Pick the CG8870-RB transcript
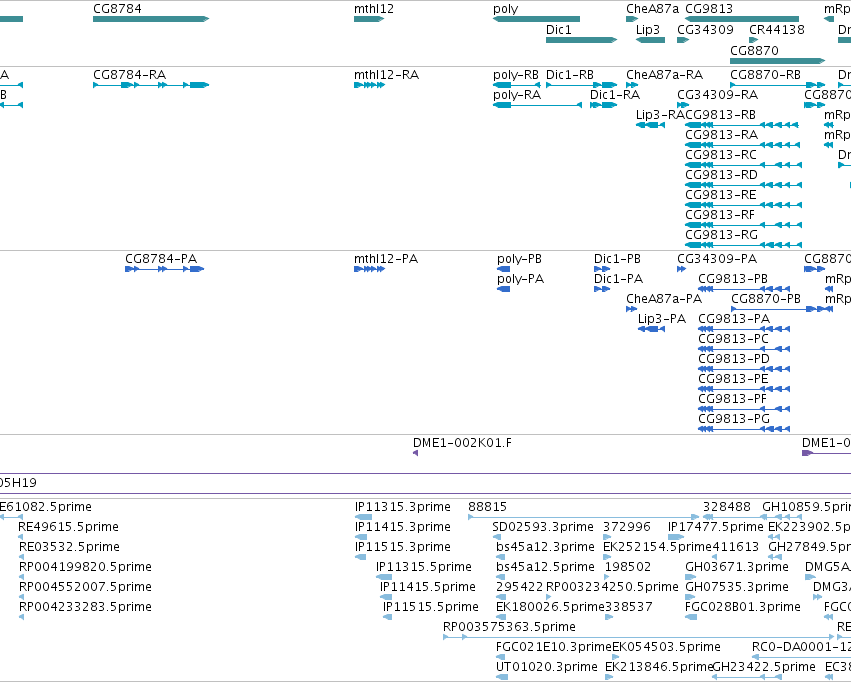 pos(778,85)
